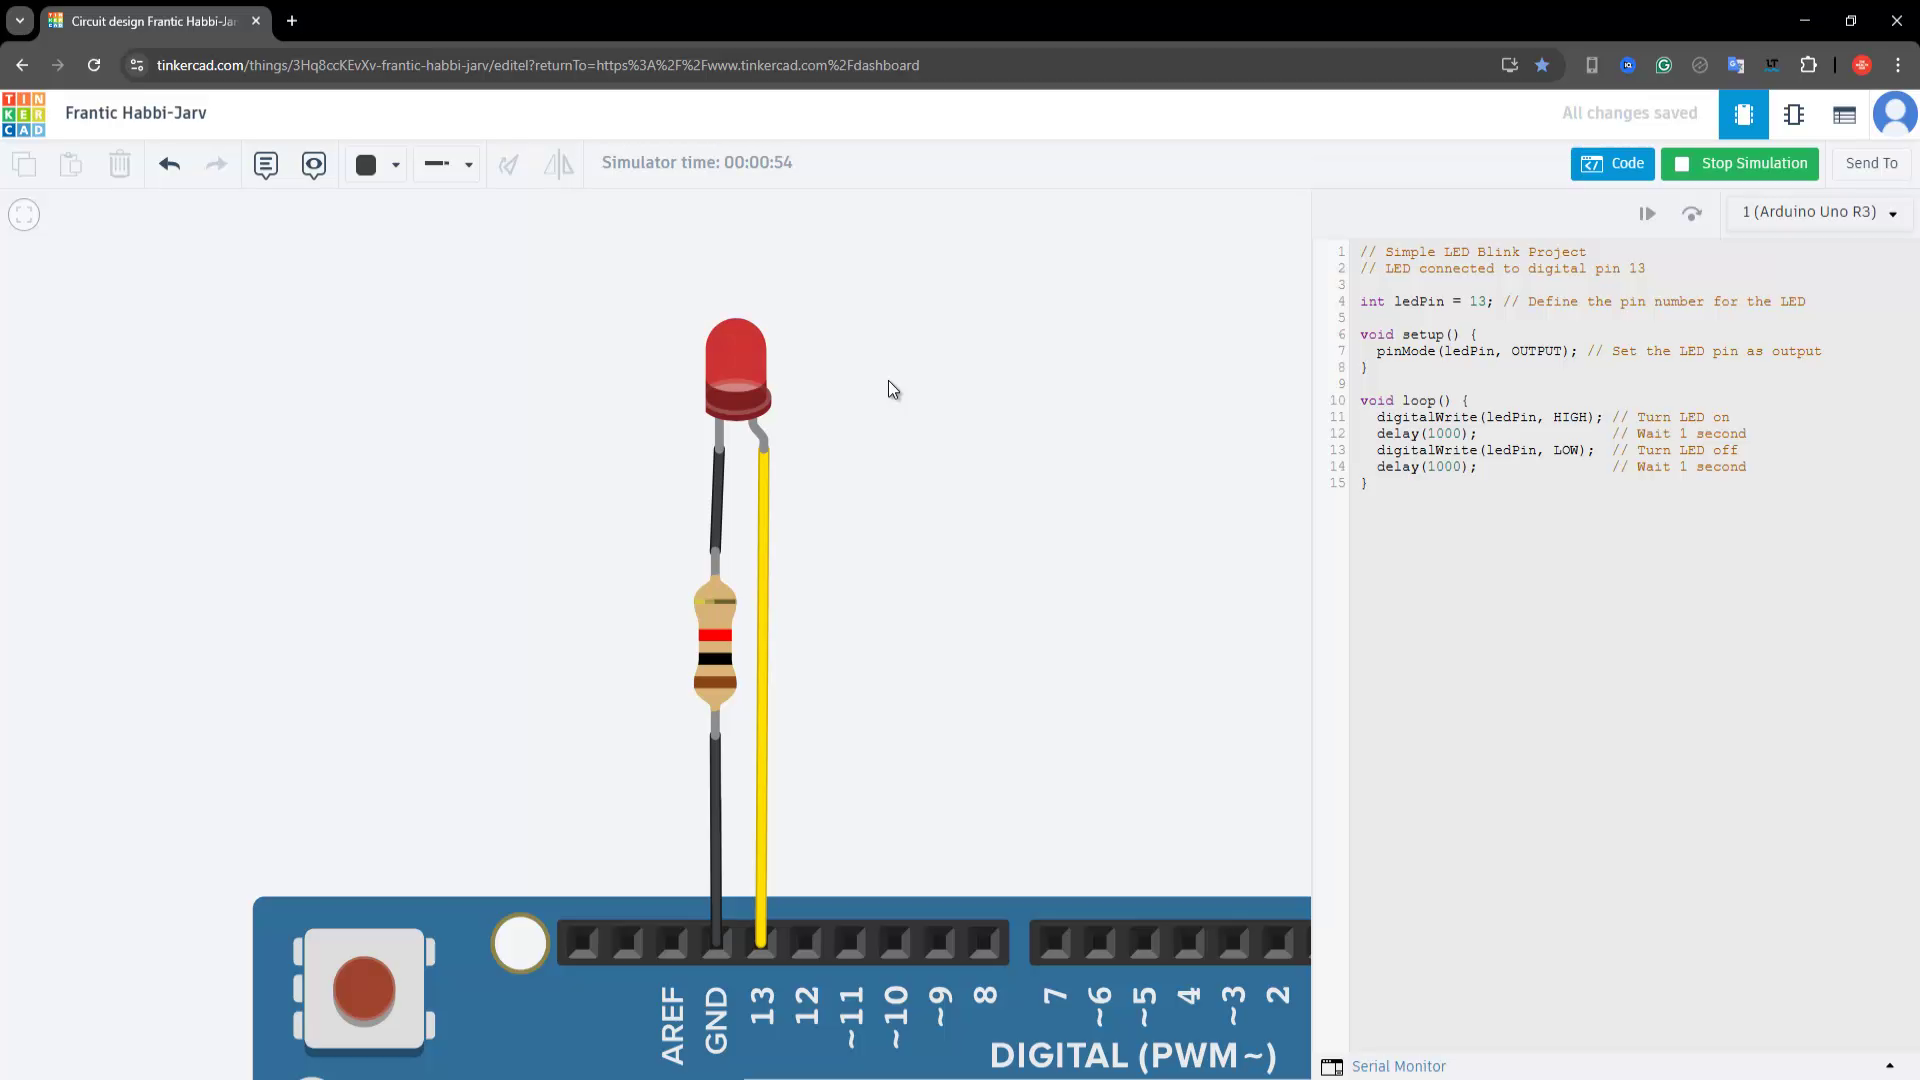The width and height of the screenshot is (1920, 1080).
Task: Open the Components list view icon
Action: pos(1844,114)
